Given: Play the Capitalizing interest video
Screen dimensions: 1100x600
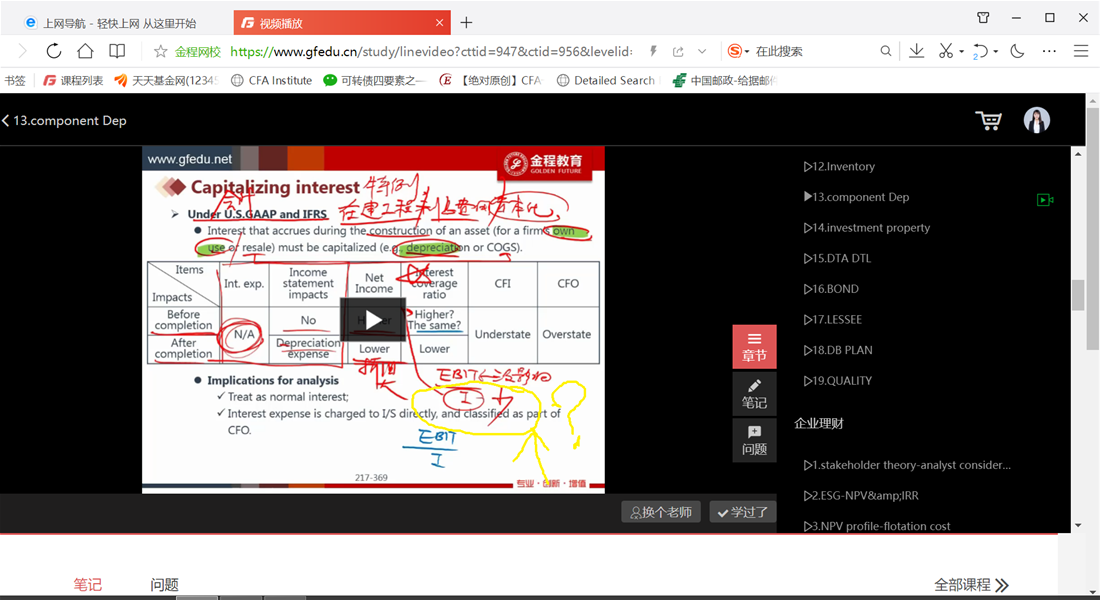Looking at the screenshot, I should [x=373, y=320].
